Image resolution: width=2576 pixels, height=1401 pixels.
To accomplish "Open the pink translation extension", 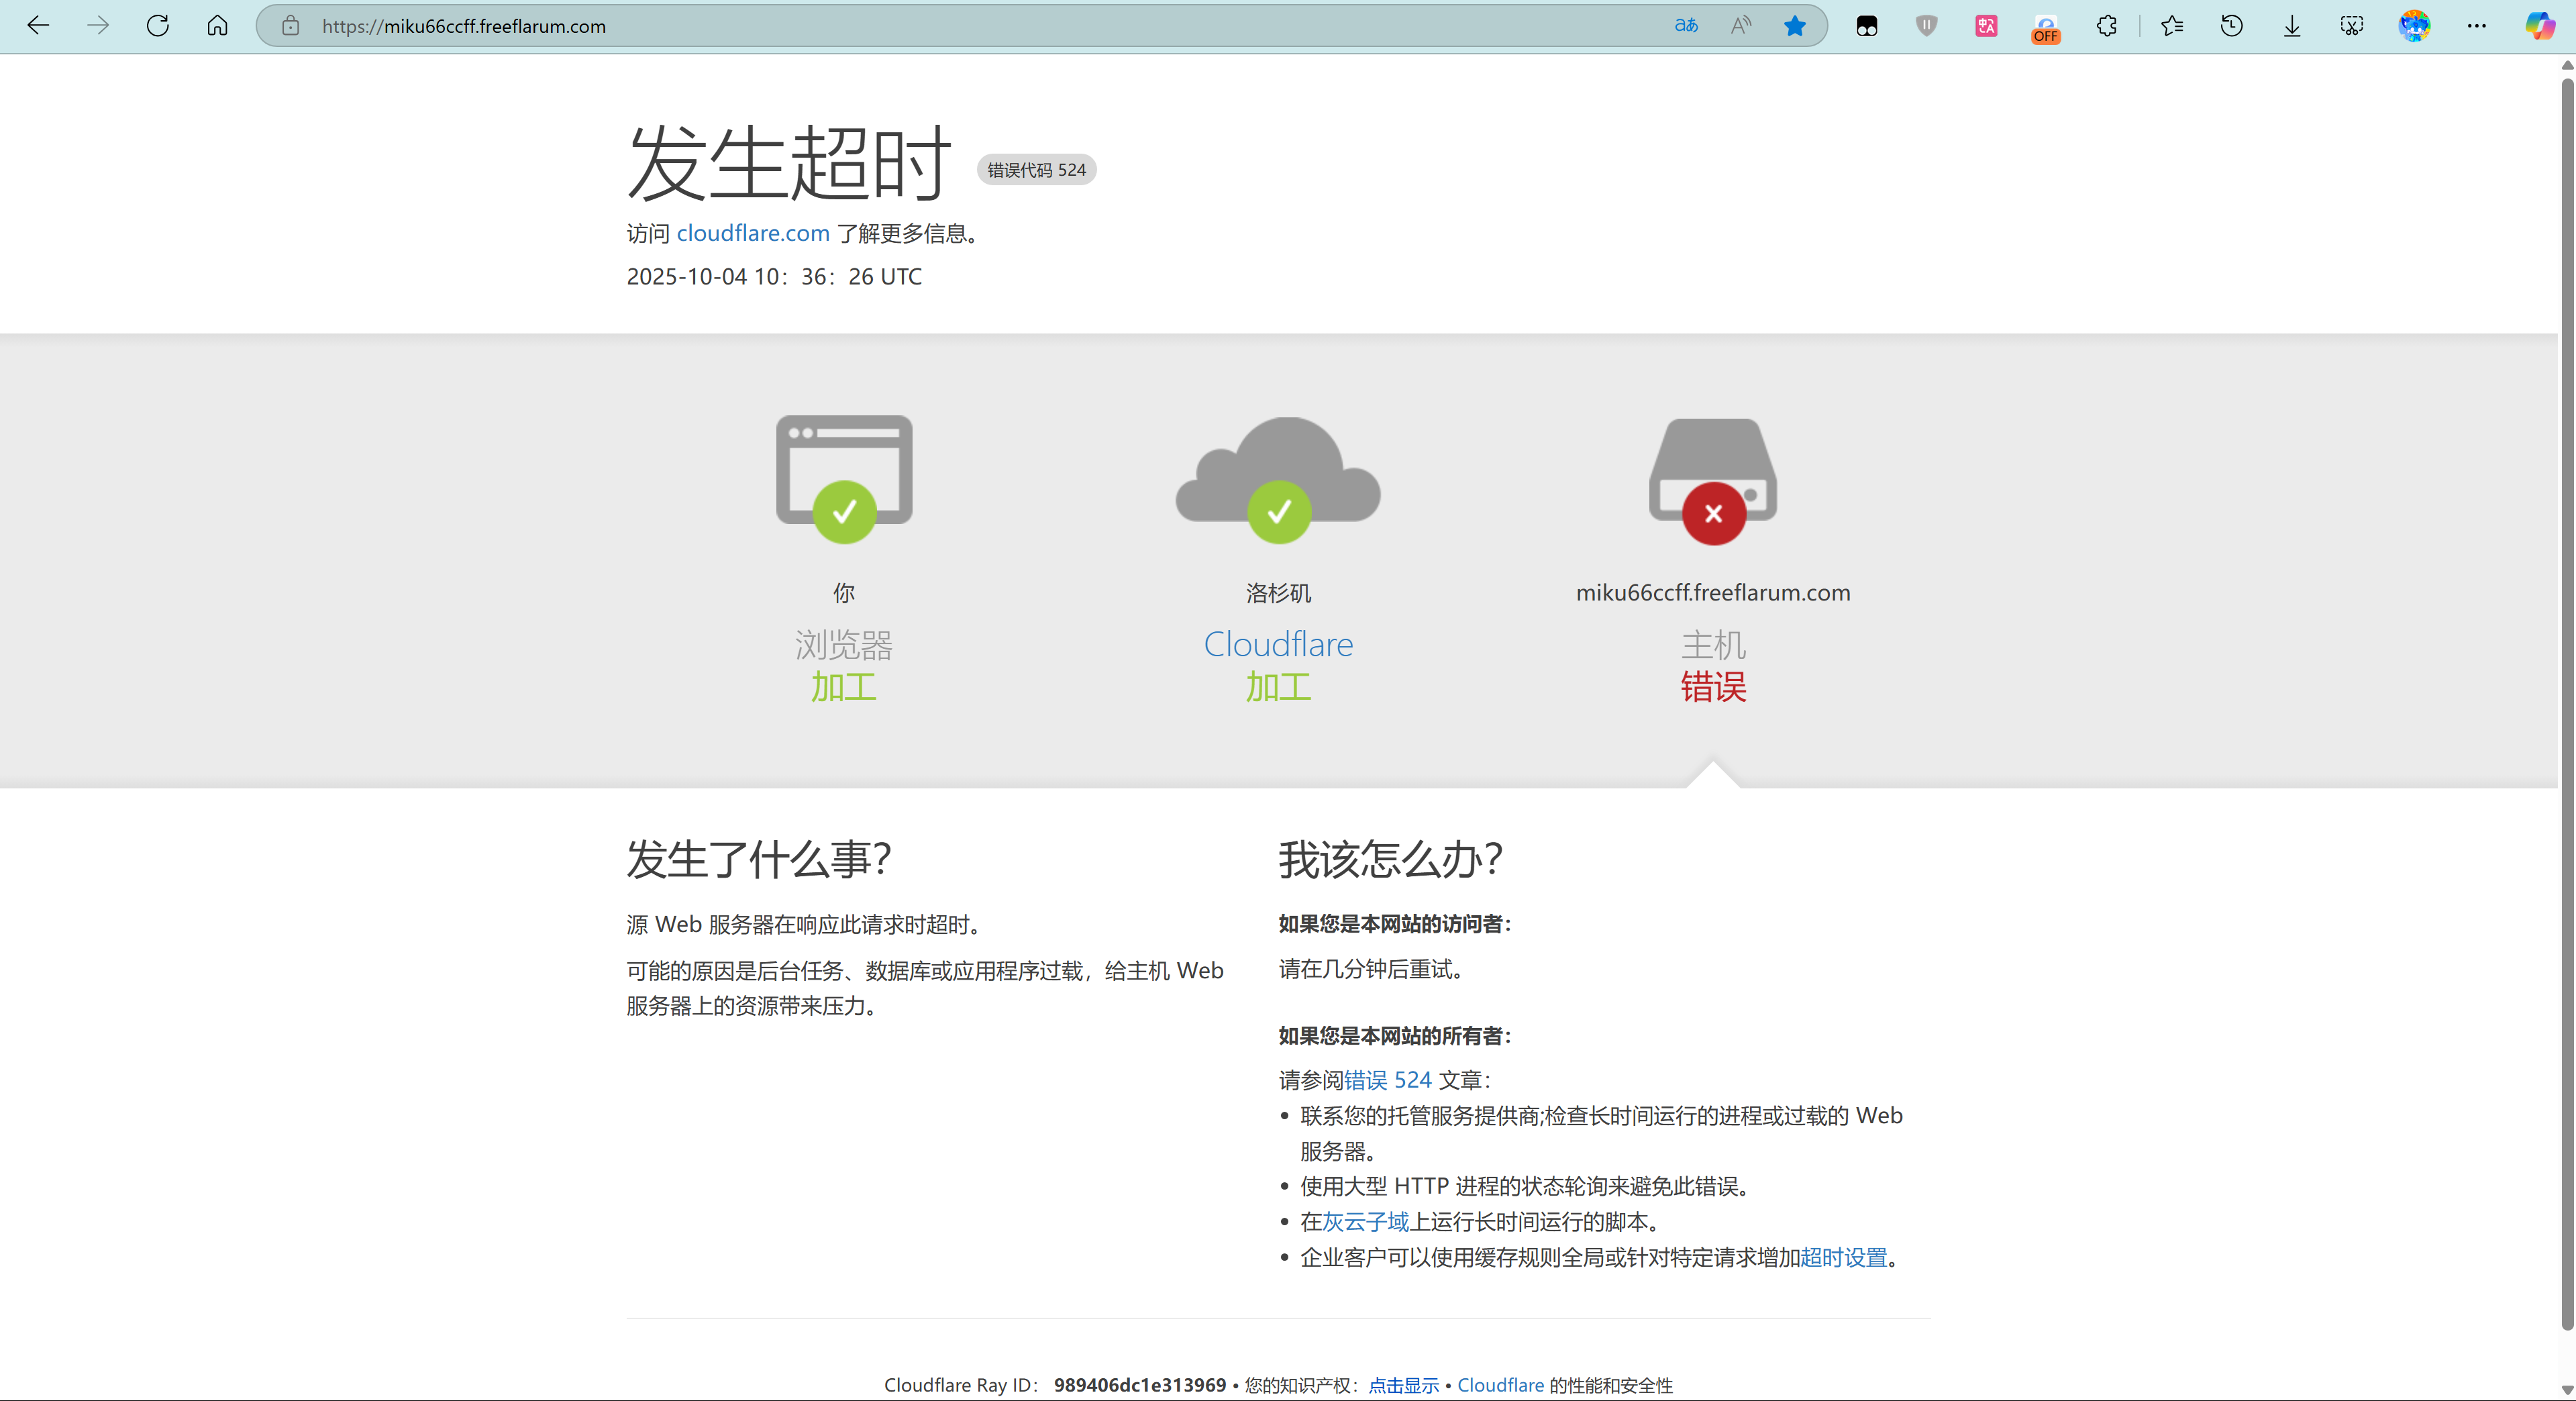I will pyautogui.click(x=1986, y=26).
